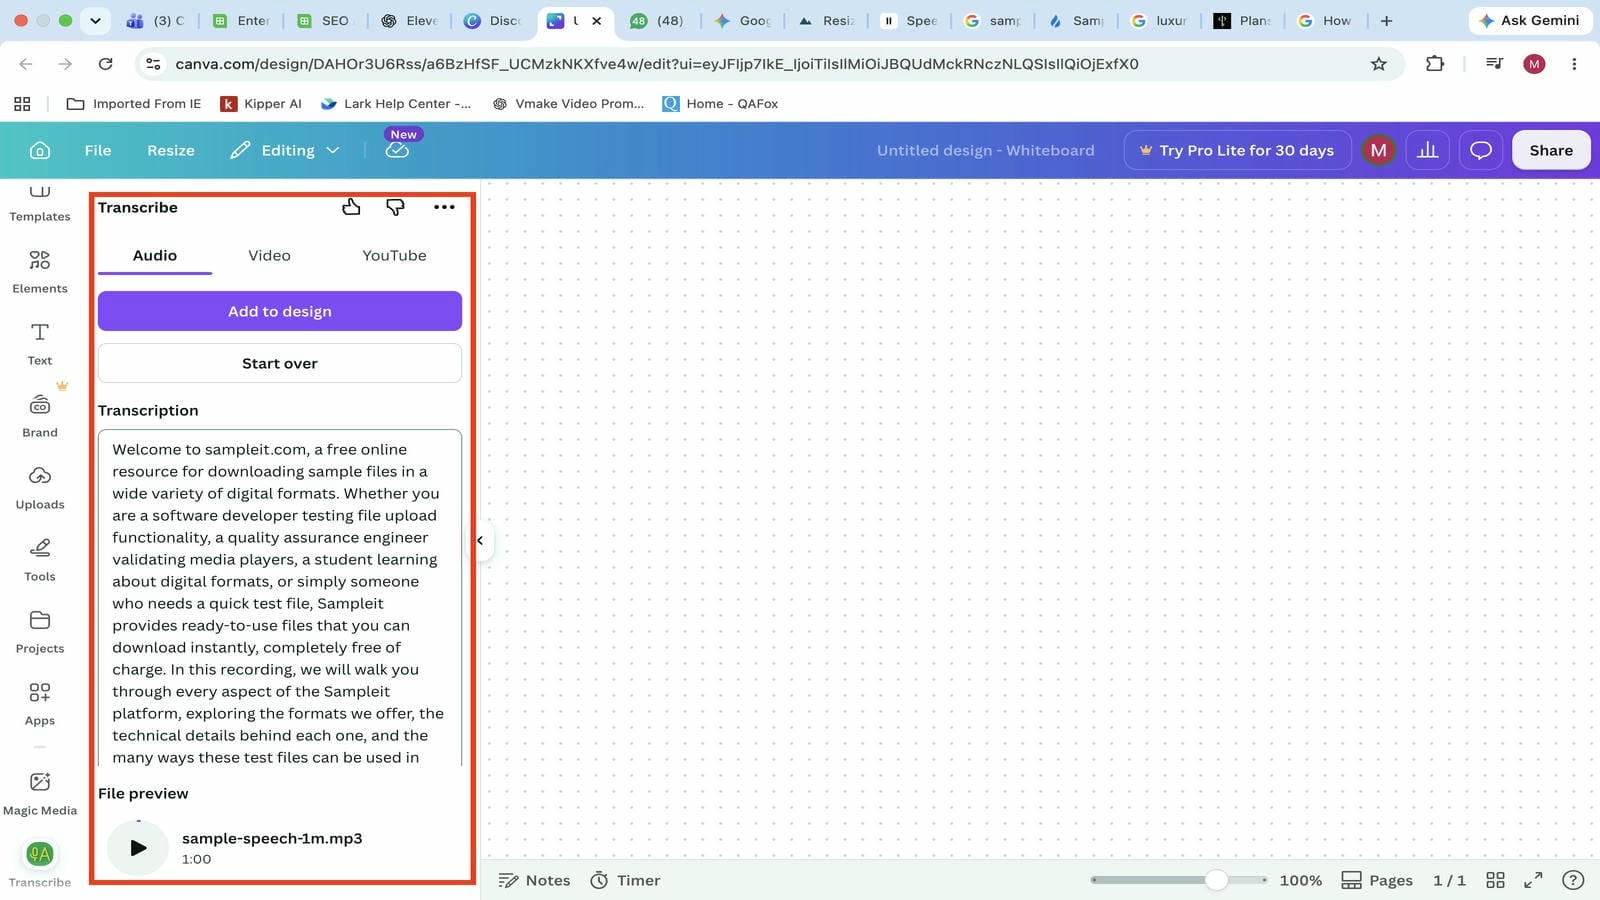This screenshot has width=1600, height=900.
Task: Open the grid view icon
Action: click(1495, 880)
